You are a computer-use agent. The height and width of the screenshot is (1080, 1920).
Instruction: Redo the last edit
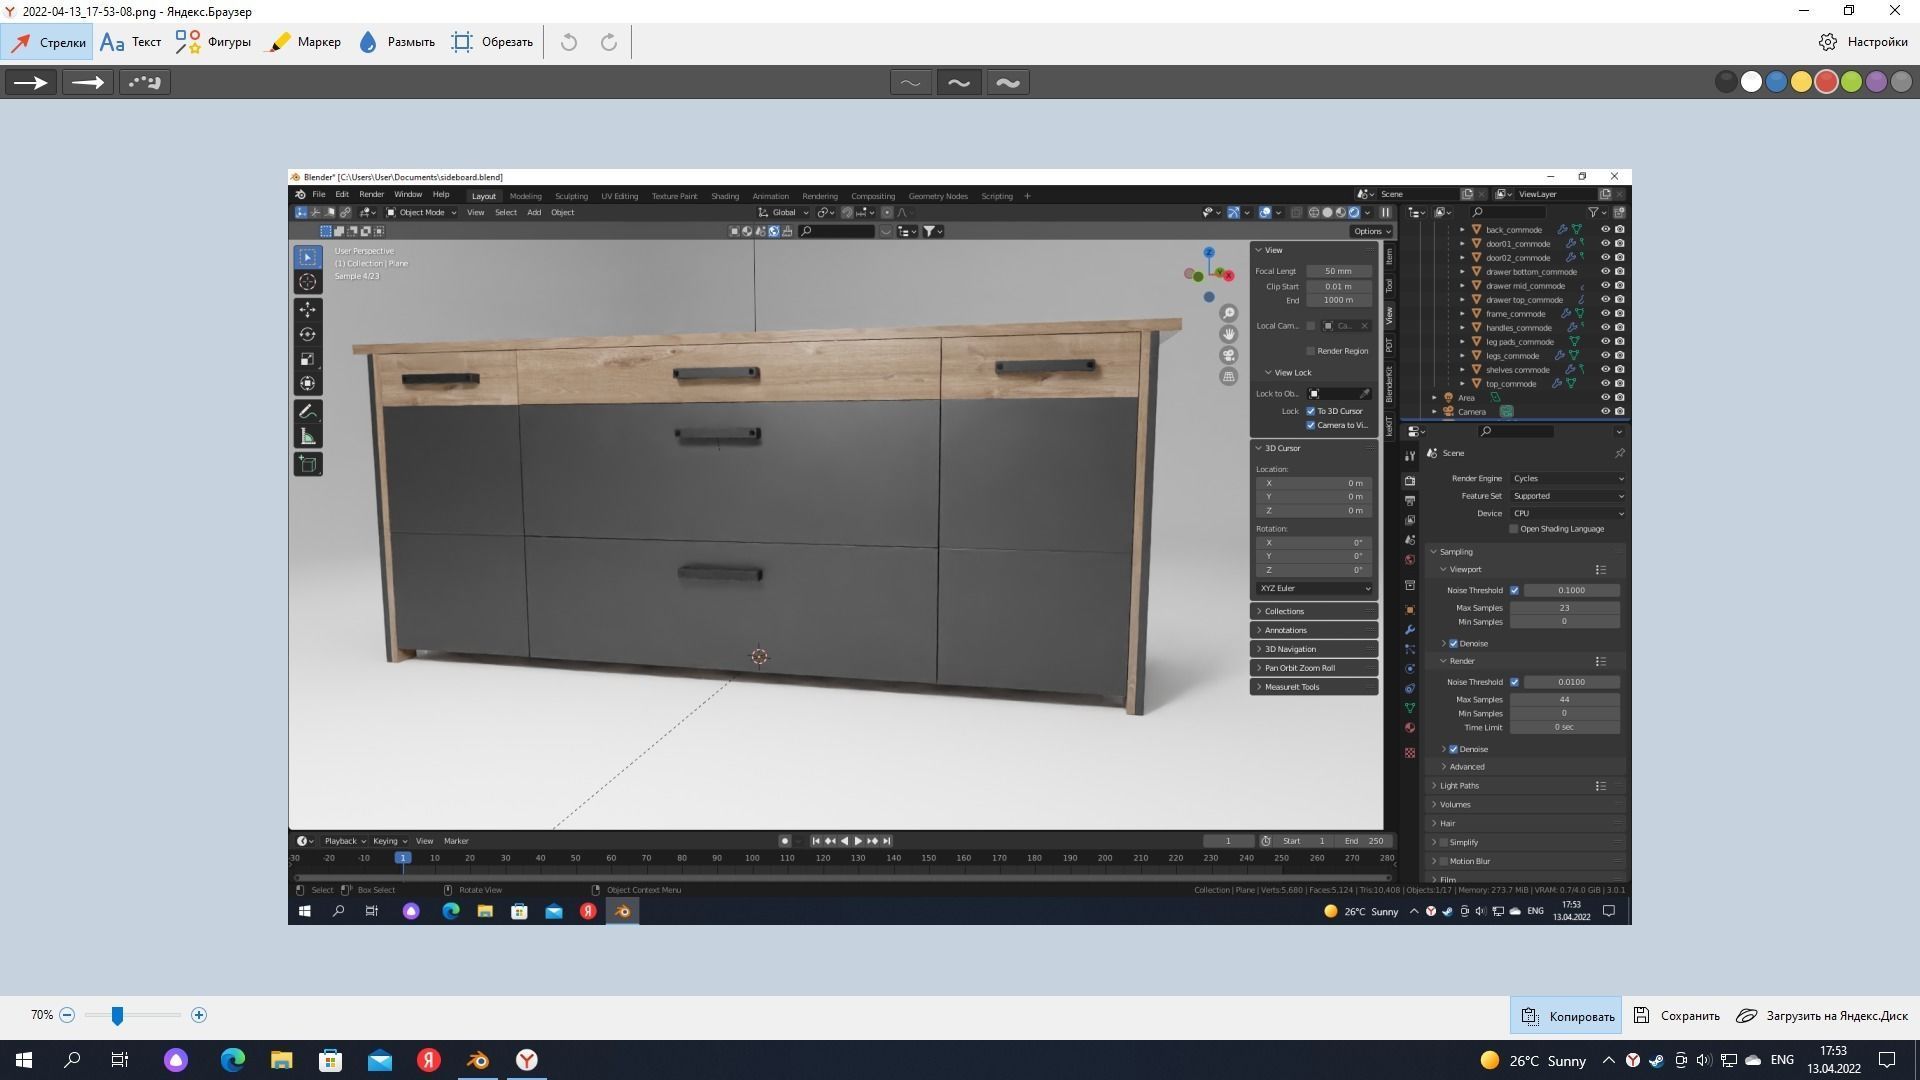pyautogui.click(x=608, y=42)
